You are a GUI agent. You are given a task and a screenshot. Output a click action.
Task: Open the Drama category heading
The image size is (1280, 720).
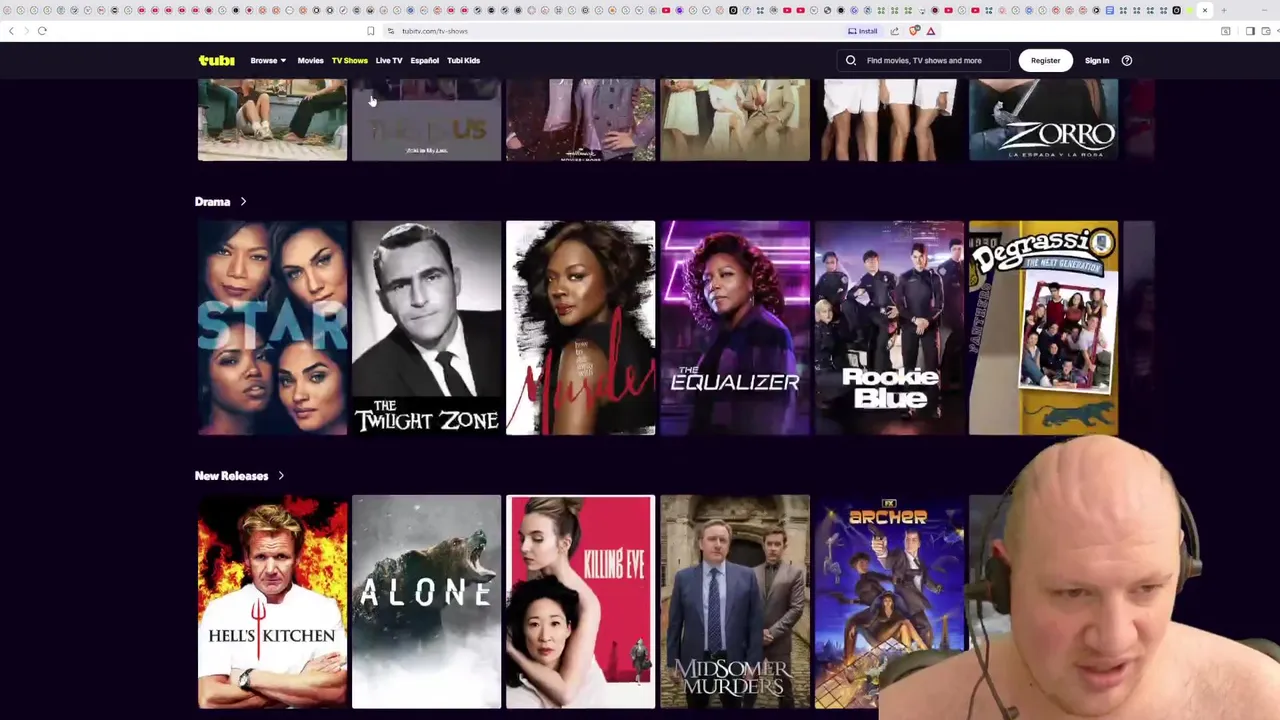point(212,202)
